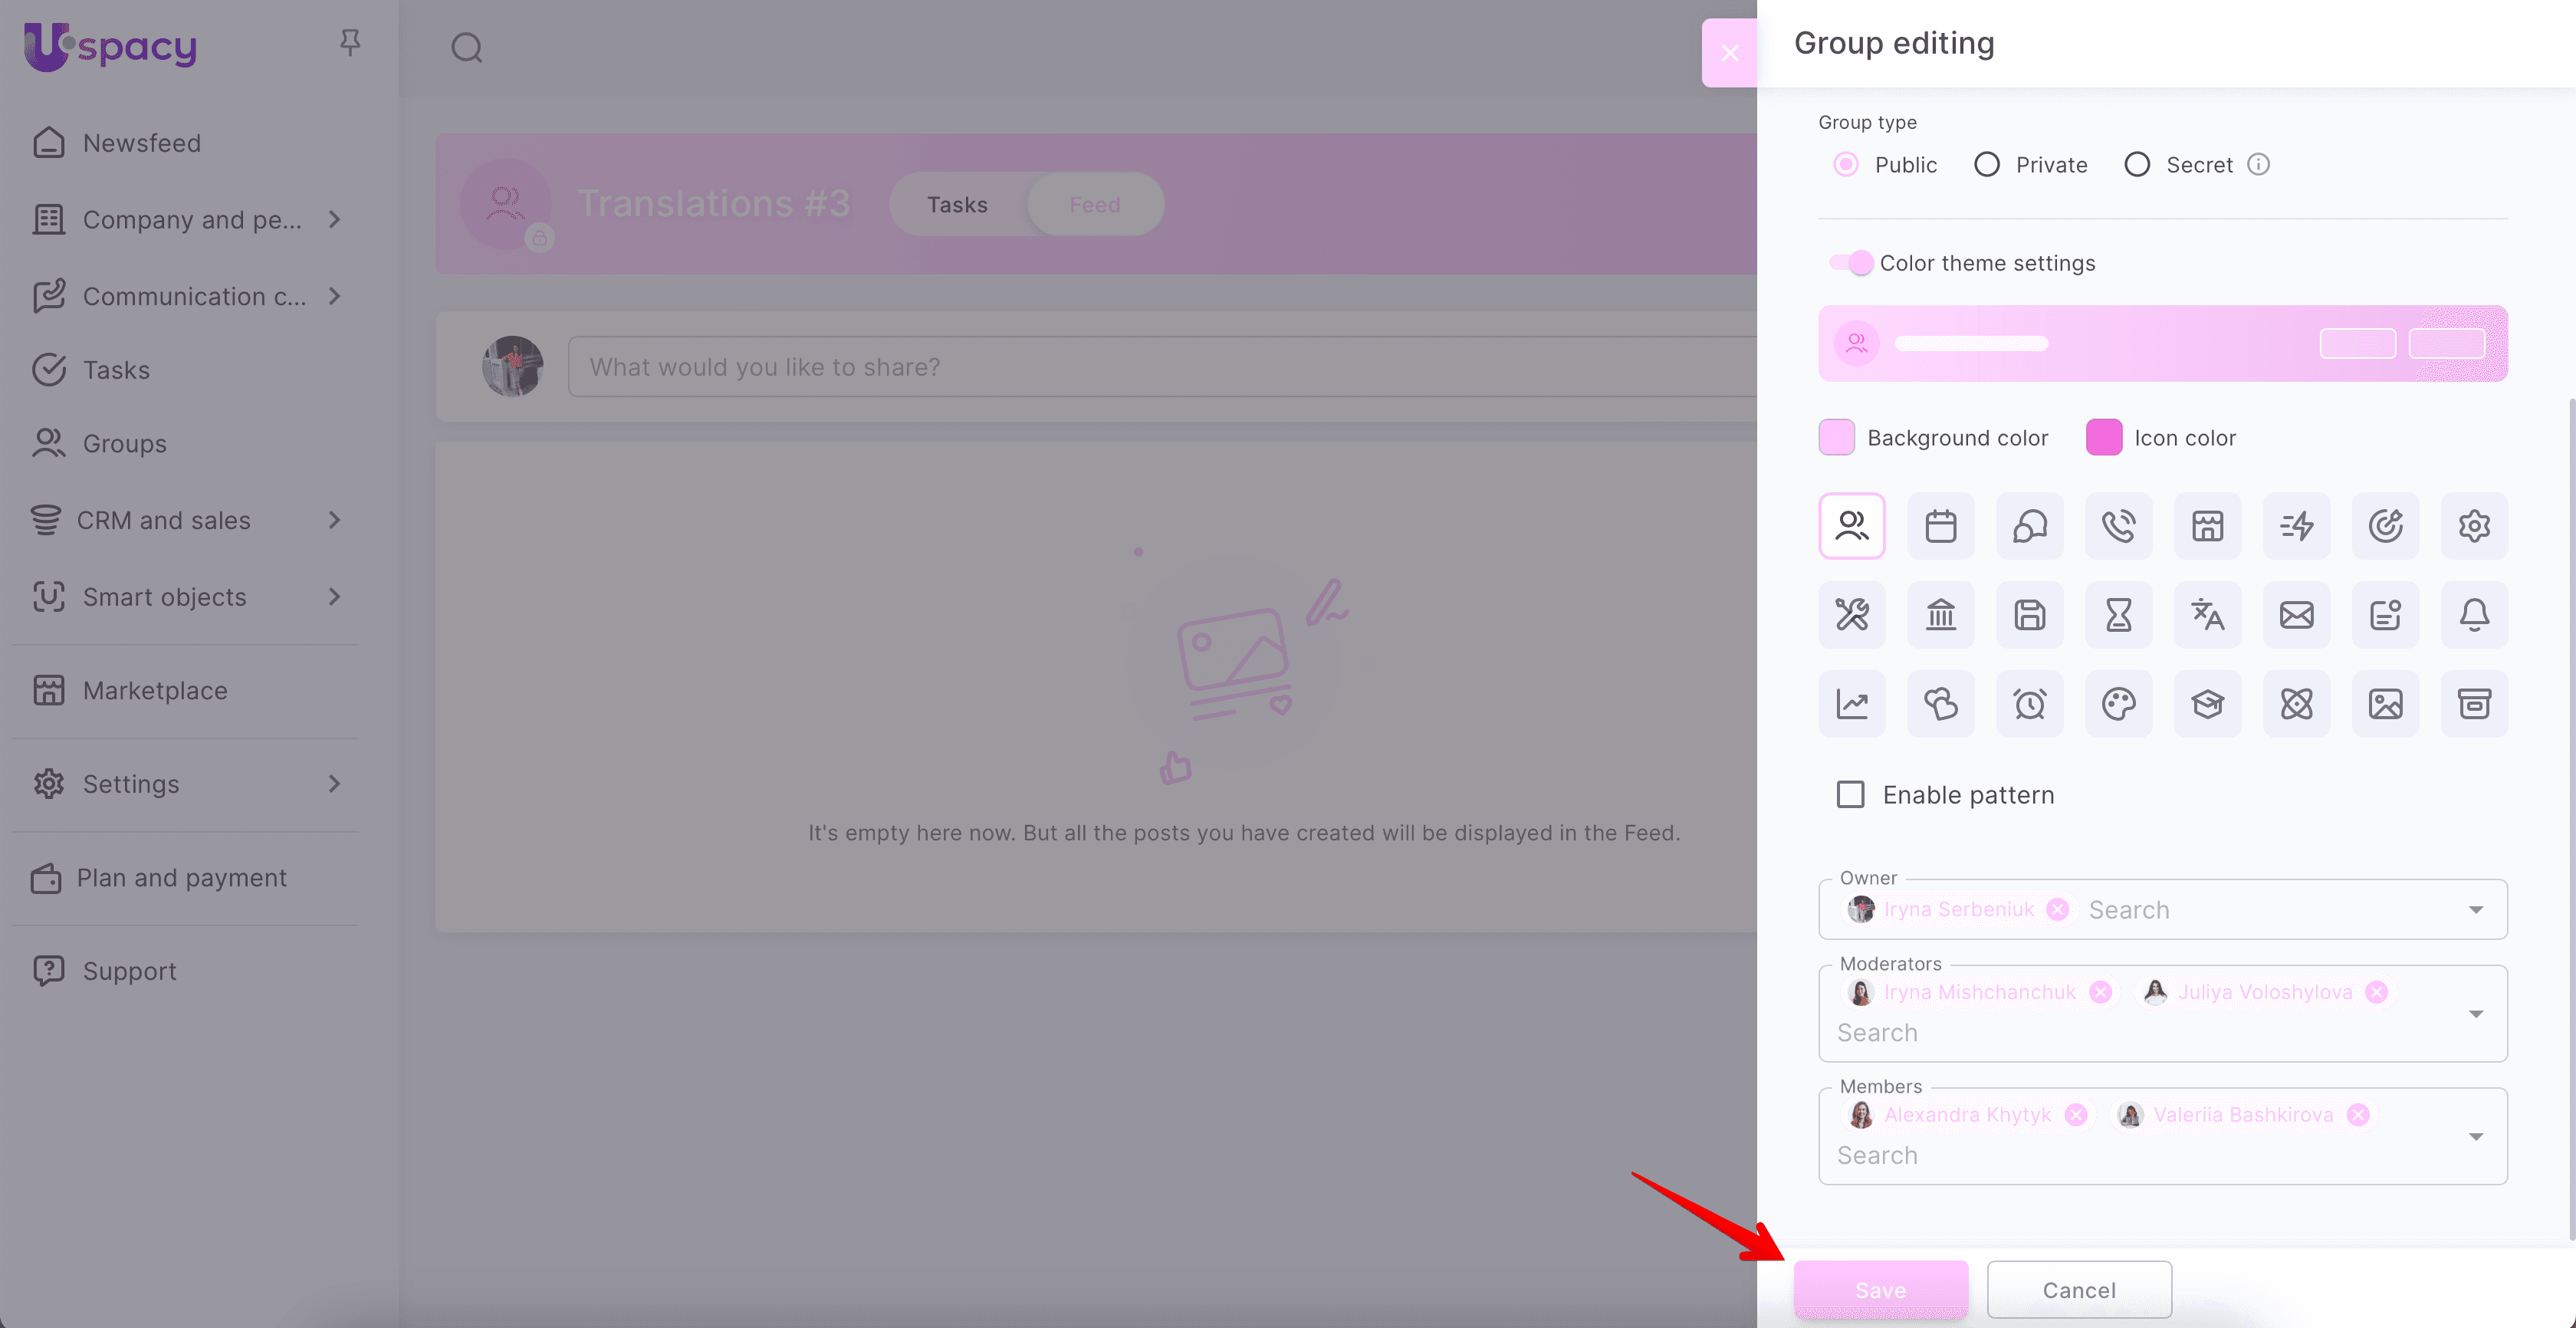The image size is (2576, 1328).
Task: Open Marketplace from the sidebar
Action: pos(155,691)
